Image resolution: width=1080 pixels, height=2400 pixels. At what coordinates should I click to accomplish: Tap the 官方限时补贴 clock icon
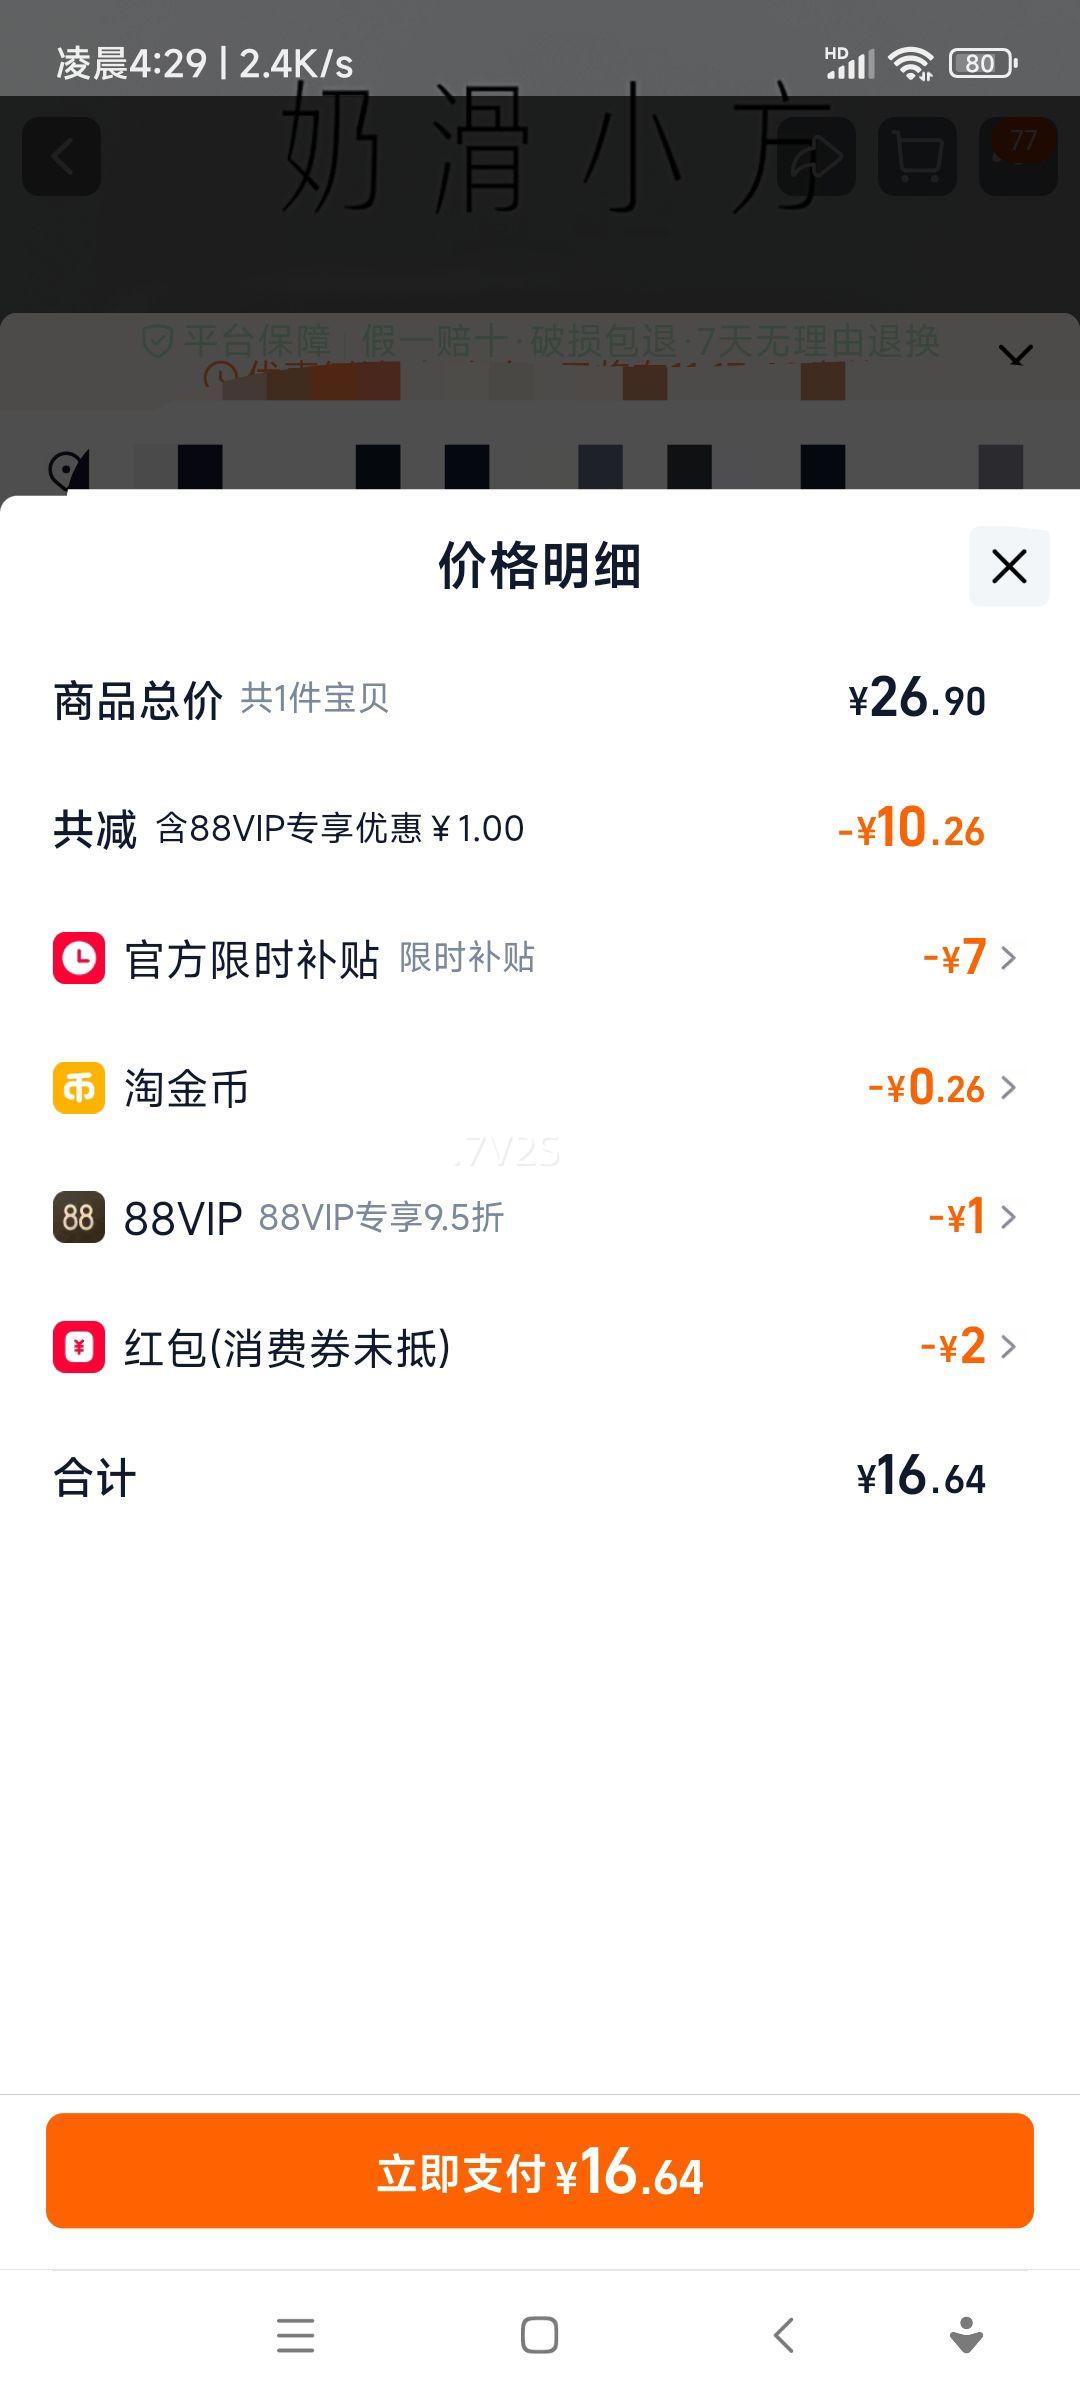[79, 958]
